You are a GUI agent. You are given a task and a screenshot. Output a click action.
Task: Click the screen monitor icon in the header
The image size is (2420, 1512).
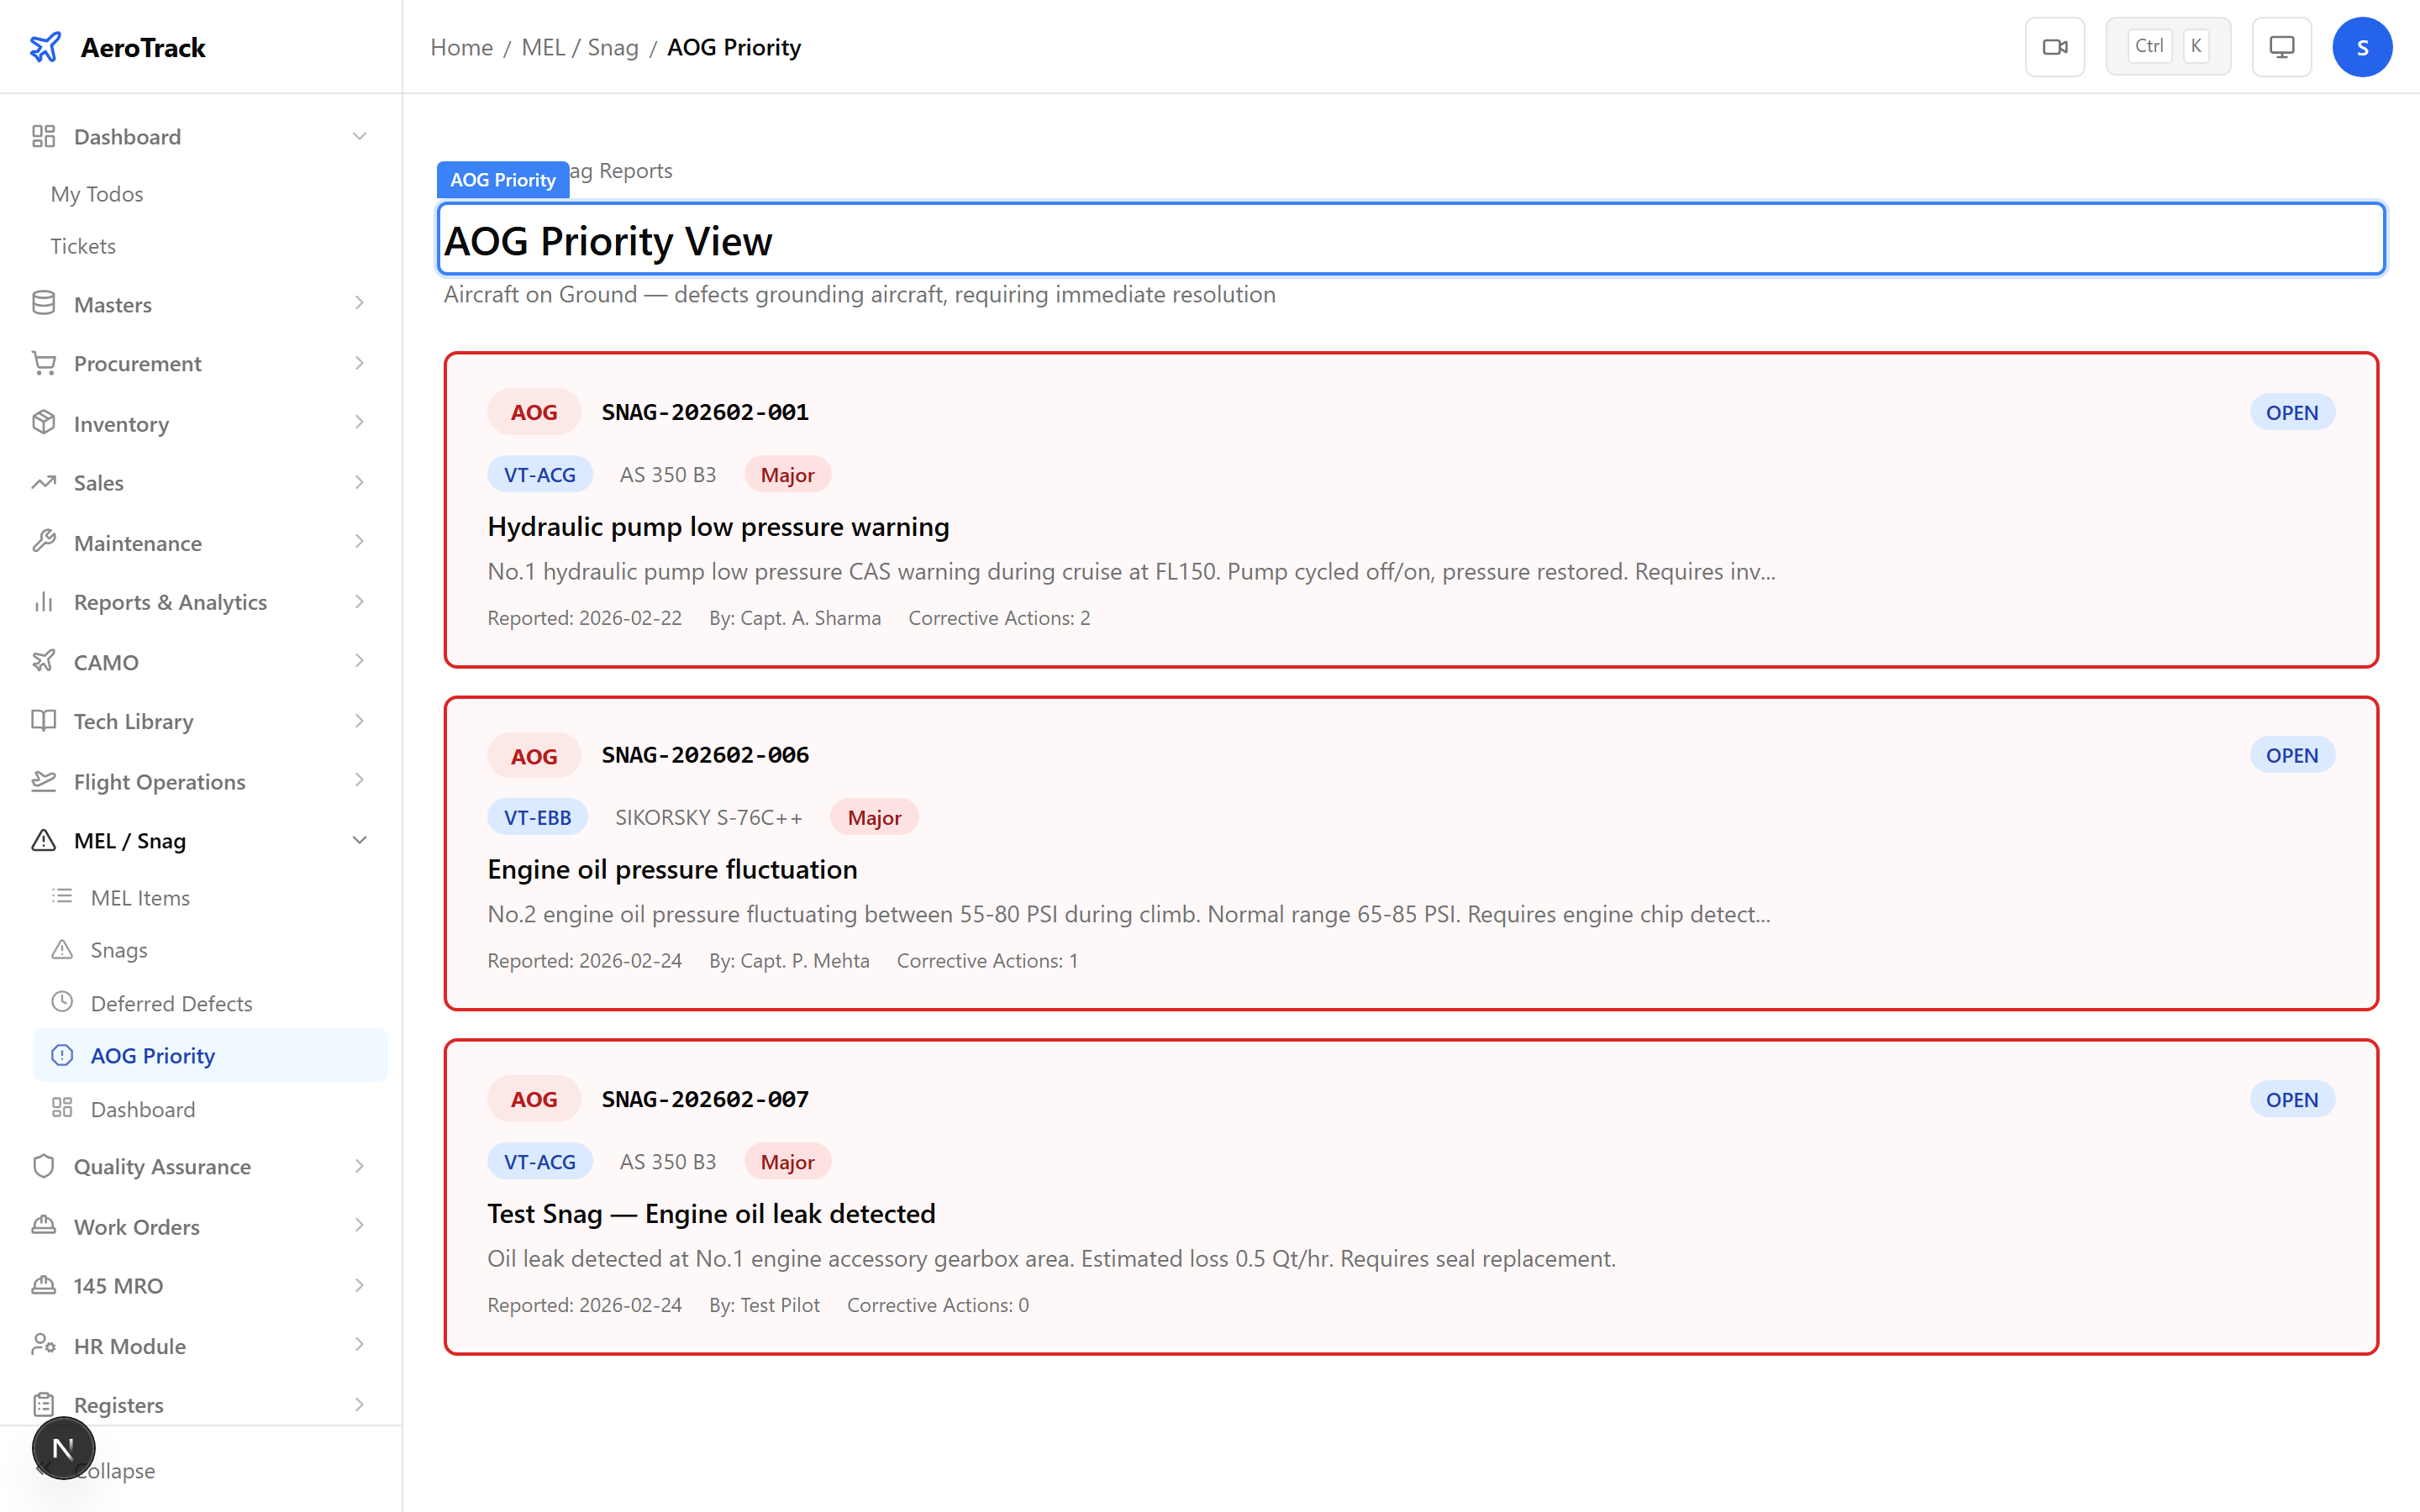pos(2281,46)
